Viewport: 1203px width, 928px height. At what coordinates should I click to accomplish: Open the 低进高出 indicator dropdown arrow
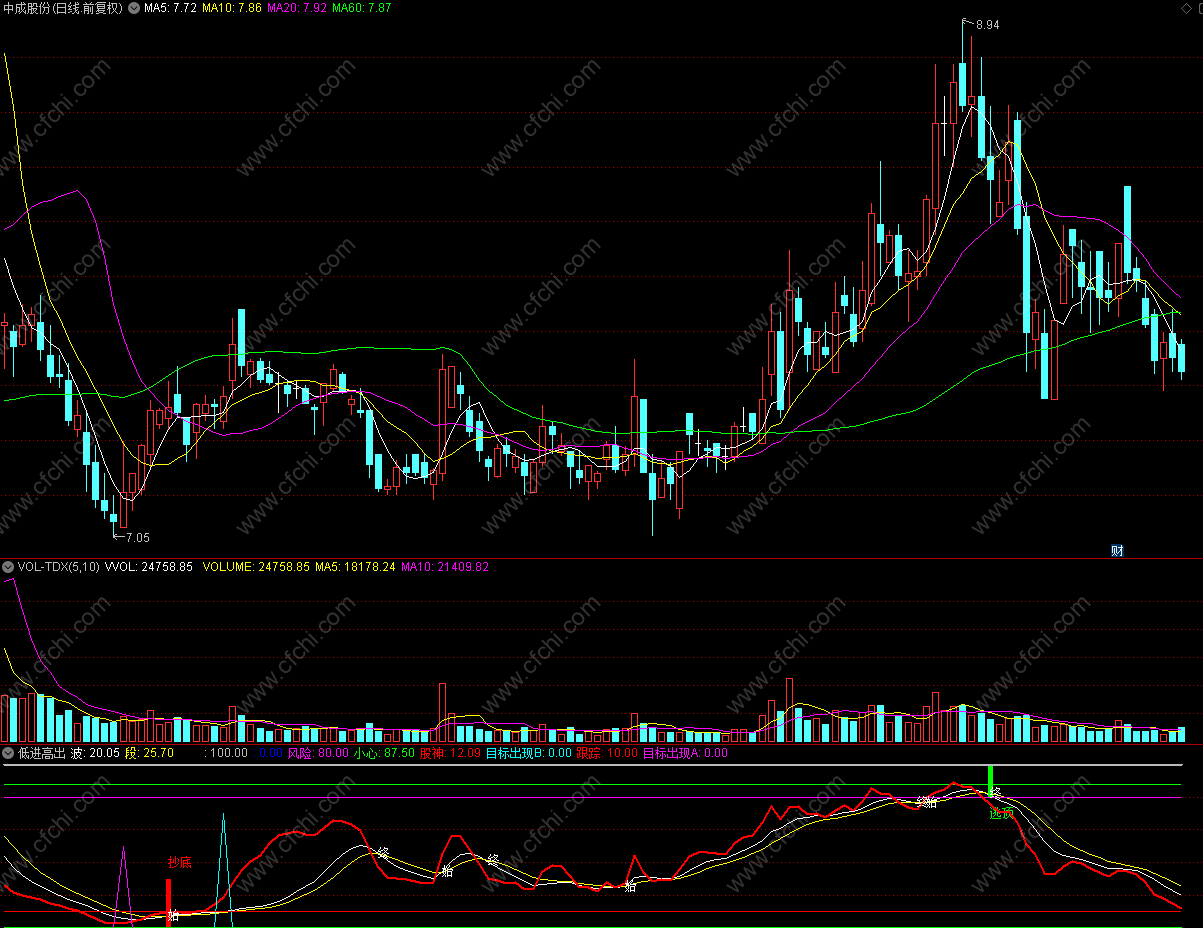[x=8, y=753]
